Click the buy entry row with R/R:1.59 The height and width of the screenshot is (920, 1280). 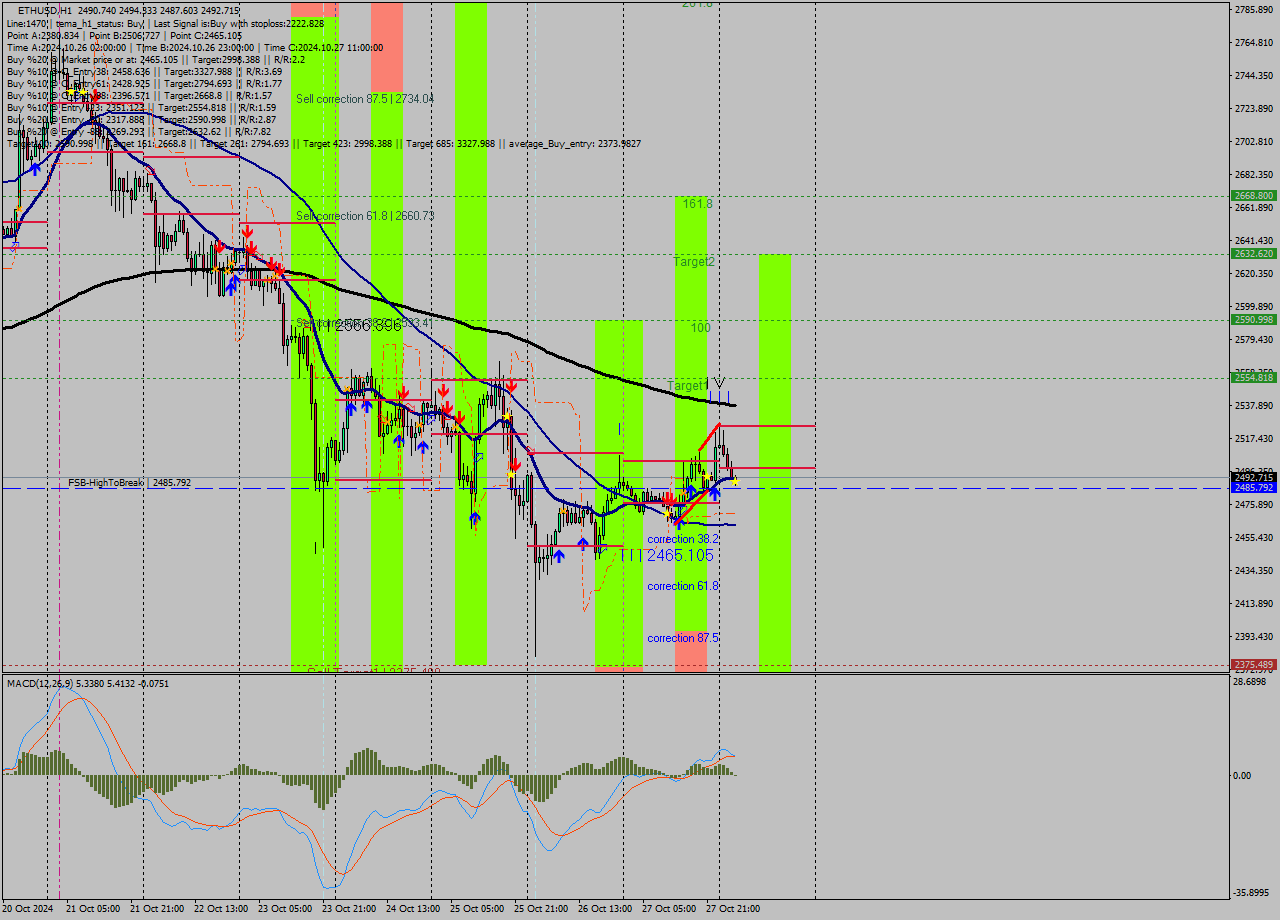pos(141,107)
